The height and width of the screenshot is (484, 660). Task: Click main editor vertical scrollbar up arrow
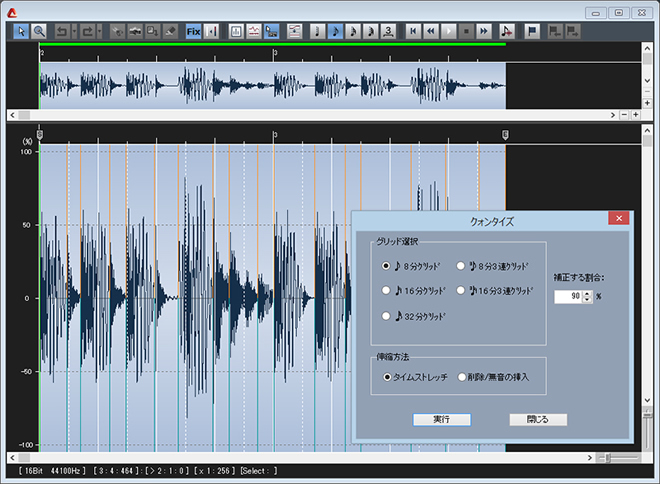pos(647,131)
